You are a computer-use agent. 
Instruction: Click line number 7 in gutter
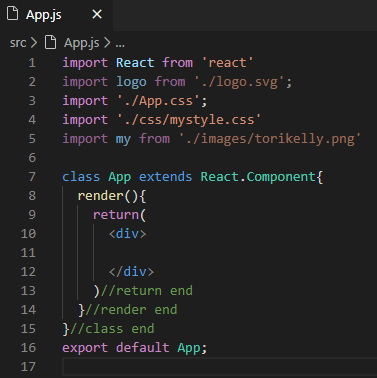click(x=32, y=177)
